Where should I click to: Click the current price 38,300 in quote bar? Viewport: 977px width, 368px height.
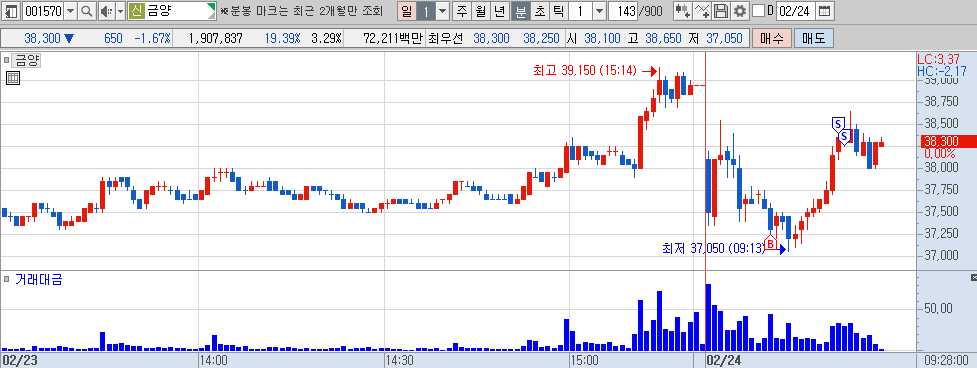pyautogui.click(x=42, y=39)
